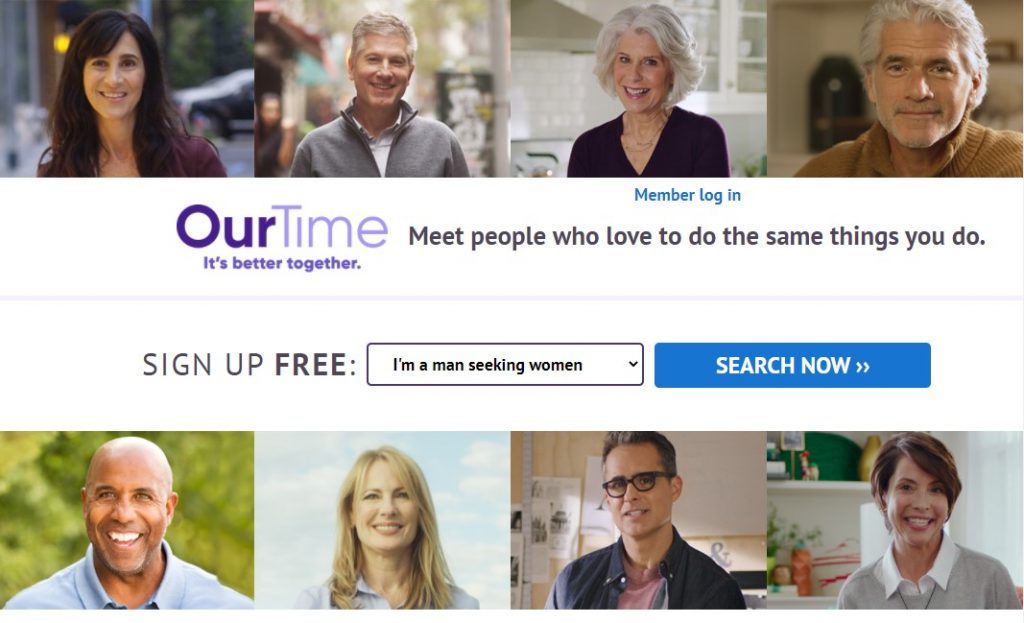Choose the photo of blonde woman against the sky
Viewport: 1024px width, 623px height.
(x=382, y=520)
